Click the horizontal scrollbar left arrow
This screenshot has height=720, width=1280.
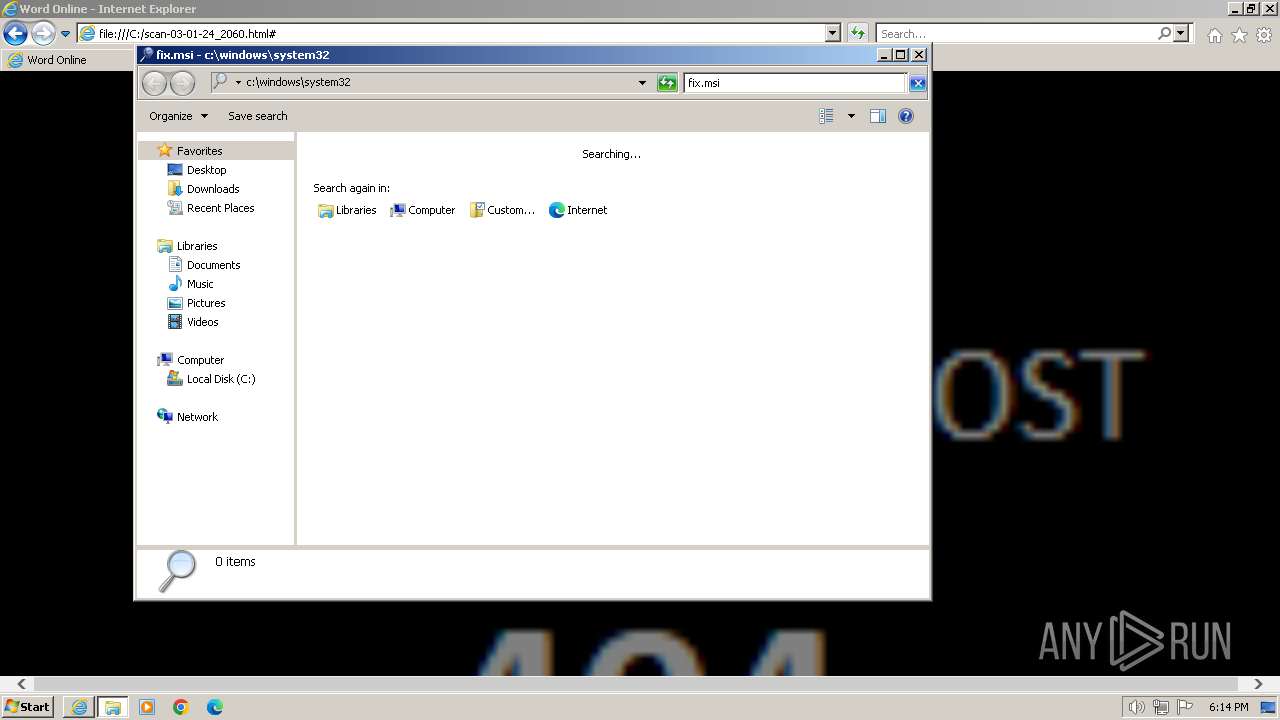click(x=22, y=684)
